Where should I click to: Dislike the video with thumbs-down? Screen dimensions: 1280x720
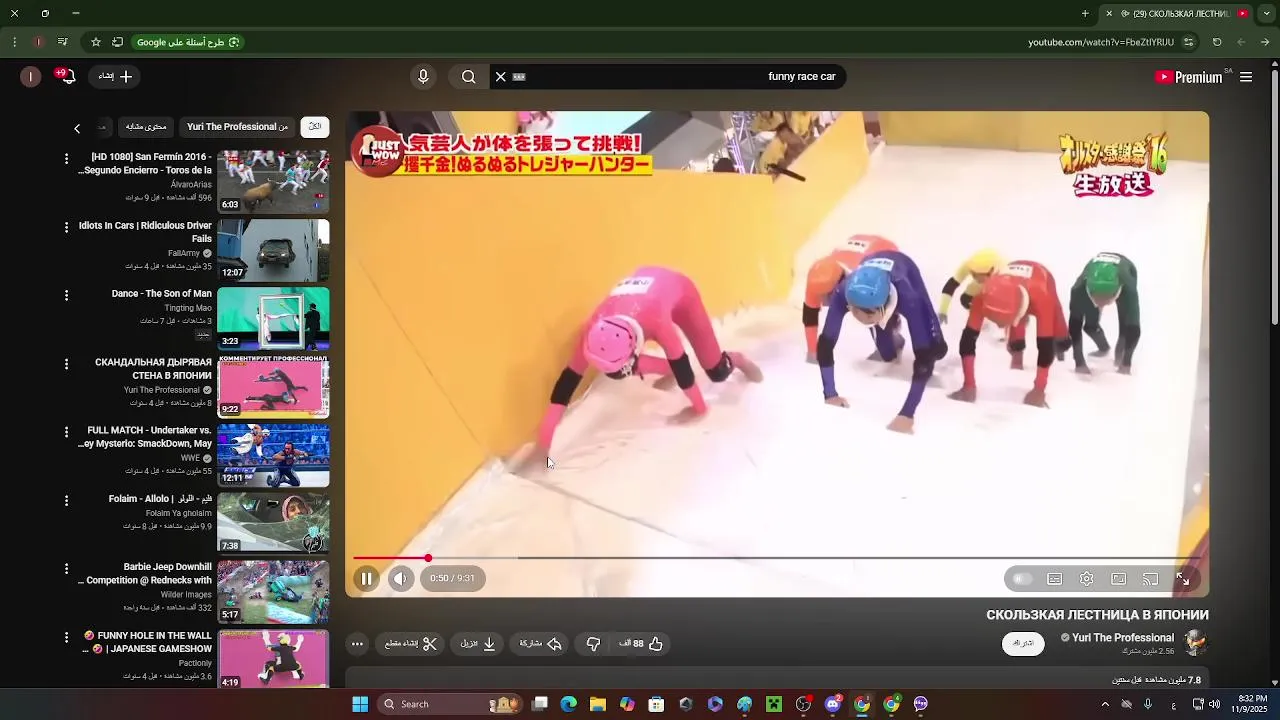[x=593, y=644]
